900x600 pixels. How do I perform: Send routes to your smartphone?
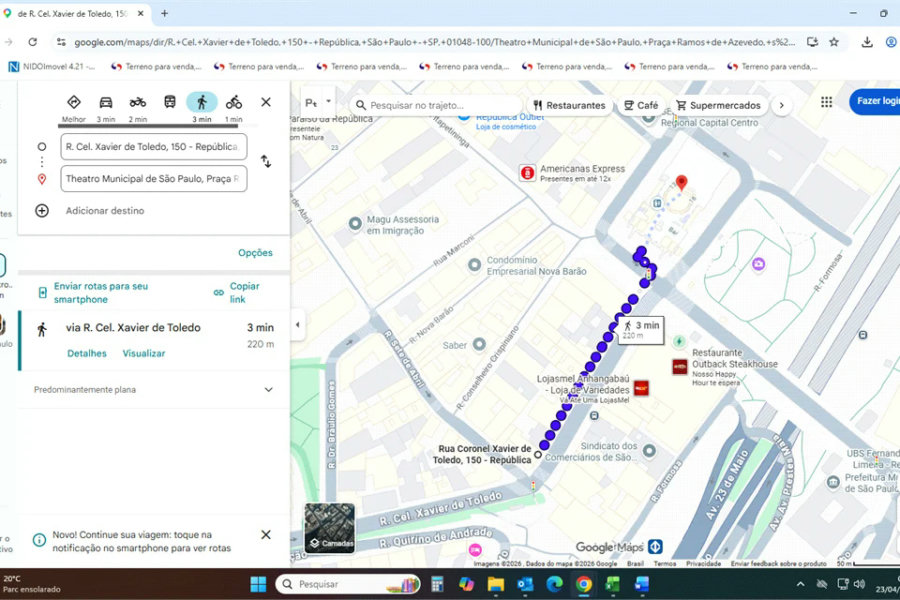point(100,293)
